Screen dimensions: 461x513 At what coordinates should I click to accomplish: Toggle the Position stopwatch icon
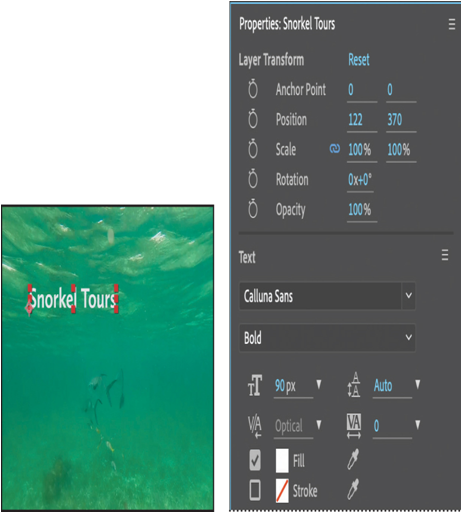click(253, 119)
